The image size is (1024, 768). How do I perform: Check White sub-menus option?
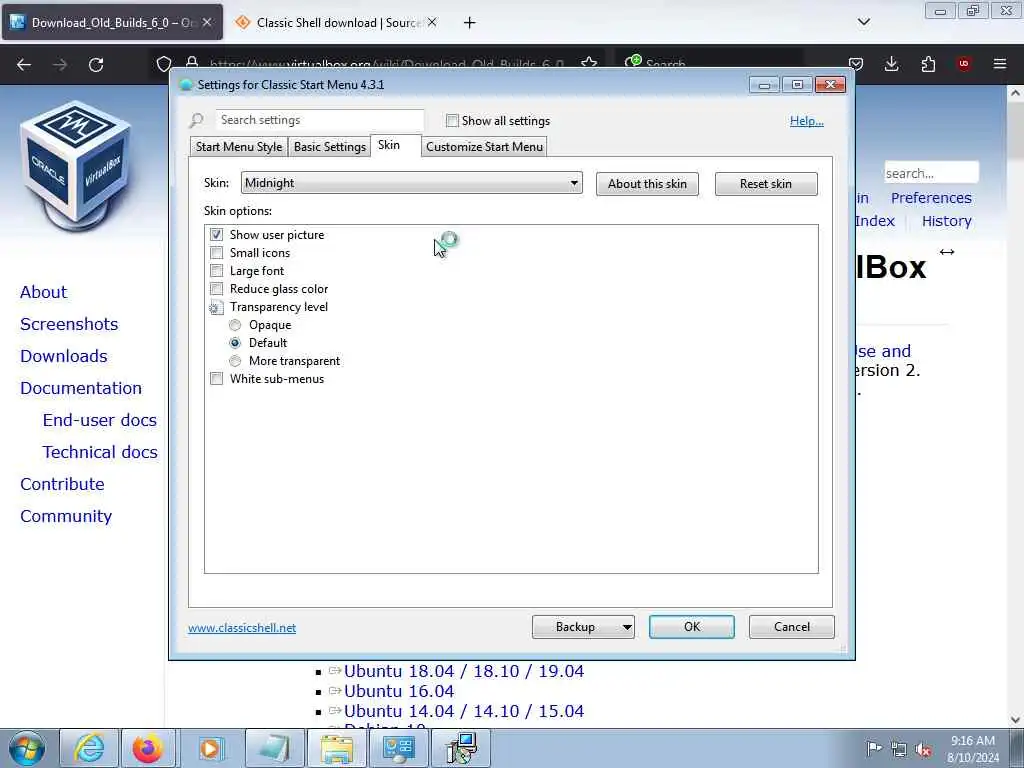tap(216, 379)
